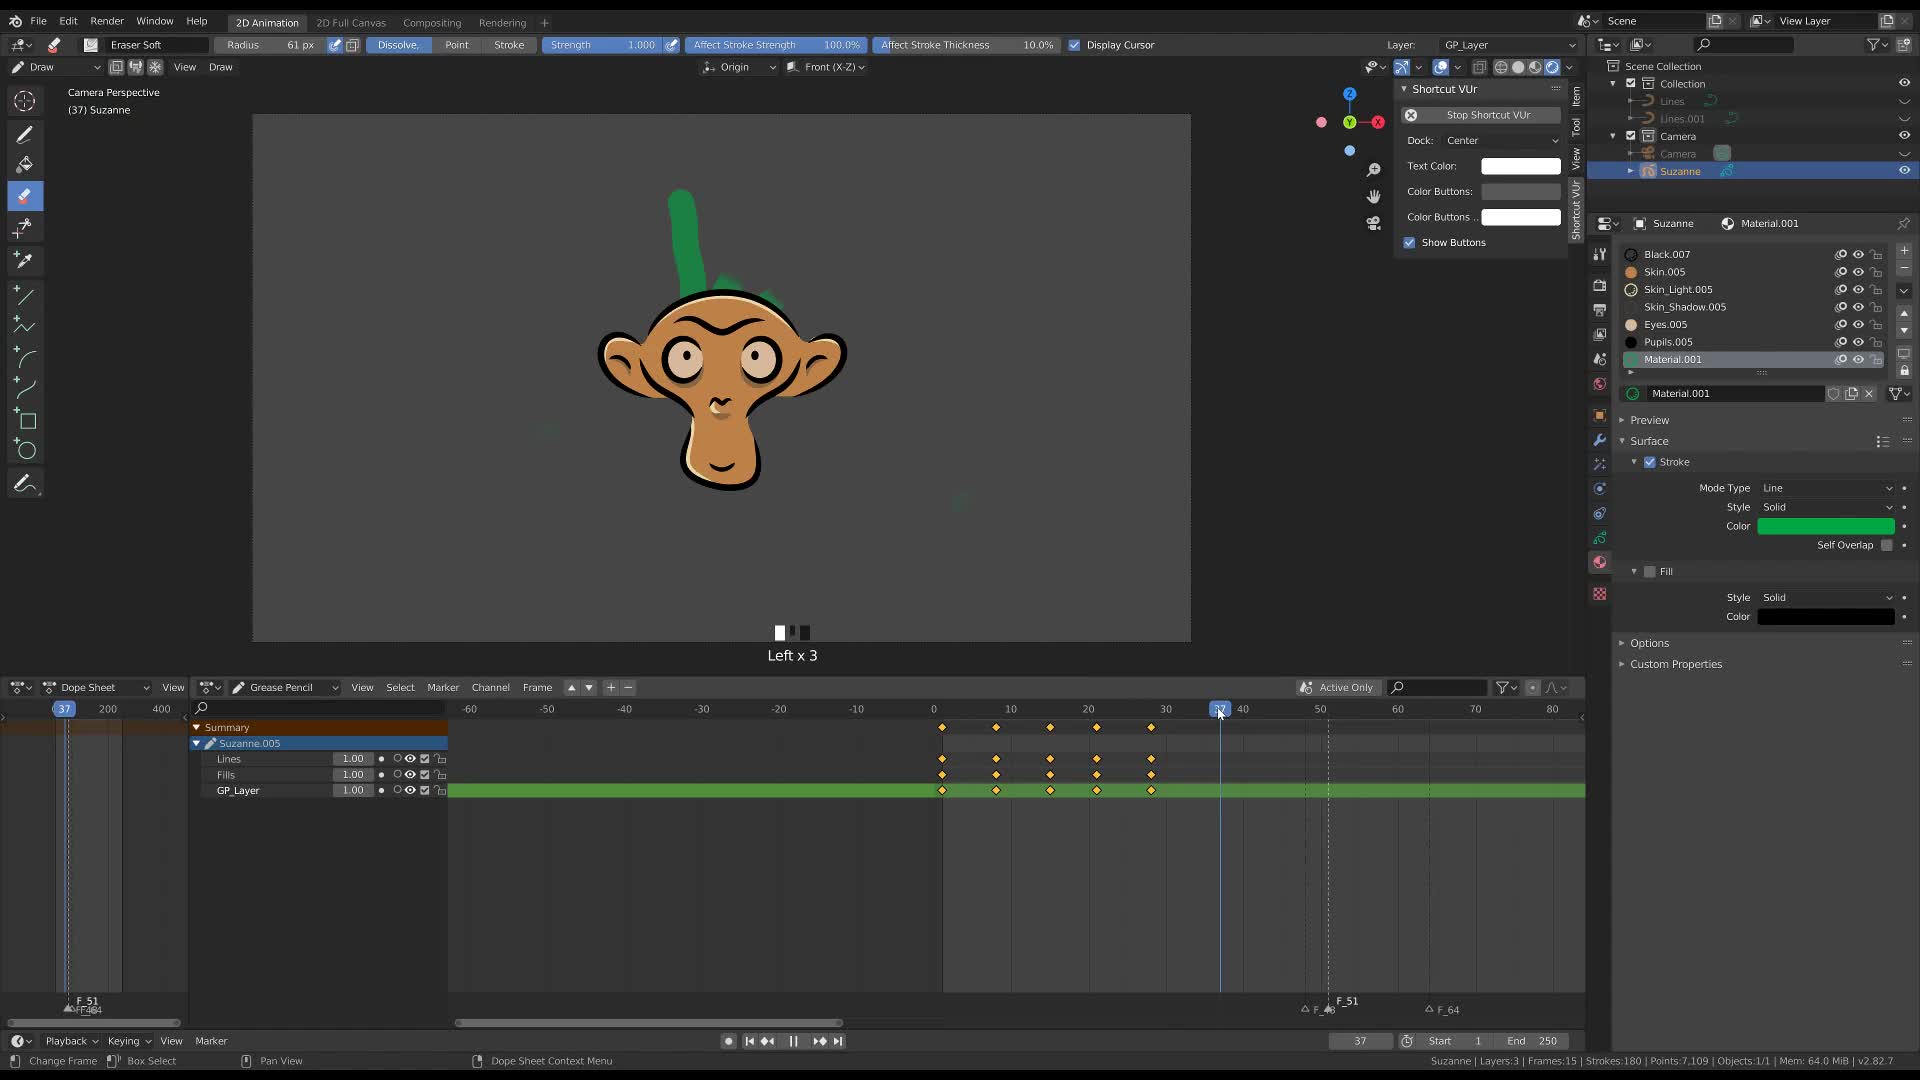Expand the Custom Properties panel
The image size is (1920, 1080).
(1675, 664)
